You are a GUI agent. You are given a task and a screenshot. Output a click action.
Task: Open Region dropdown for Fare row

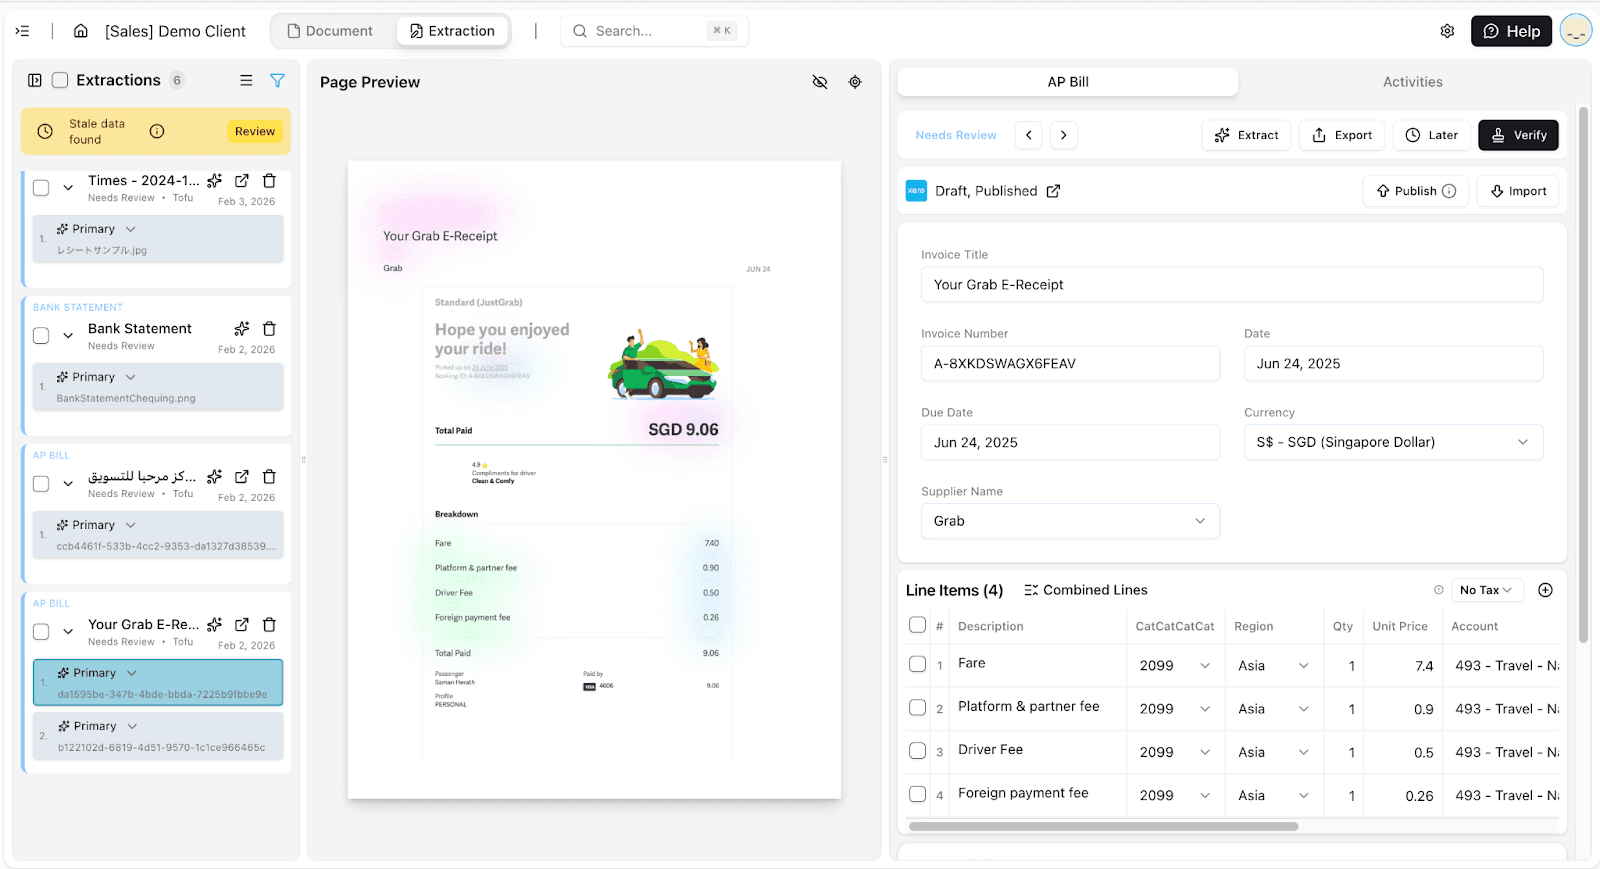pyautogui.click(x=1273, y=666)
